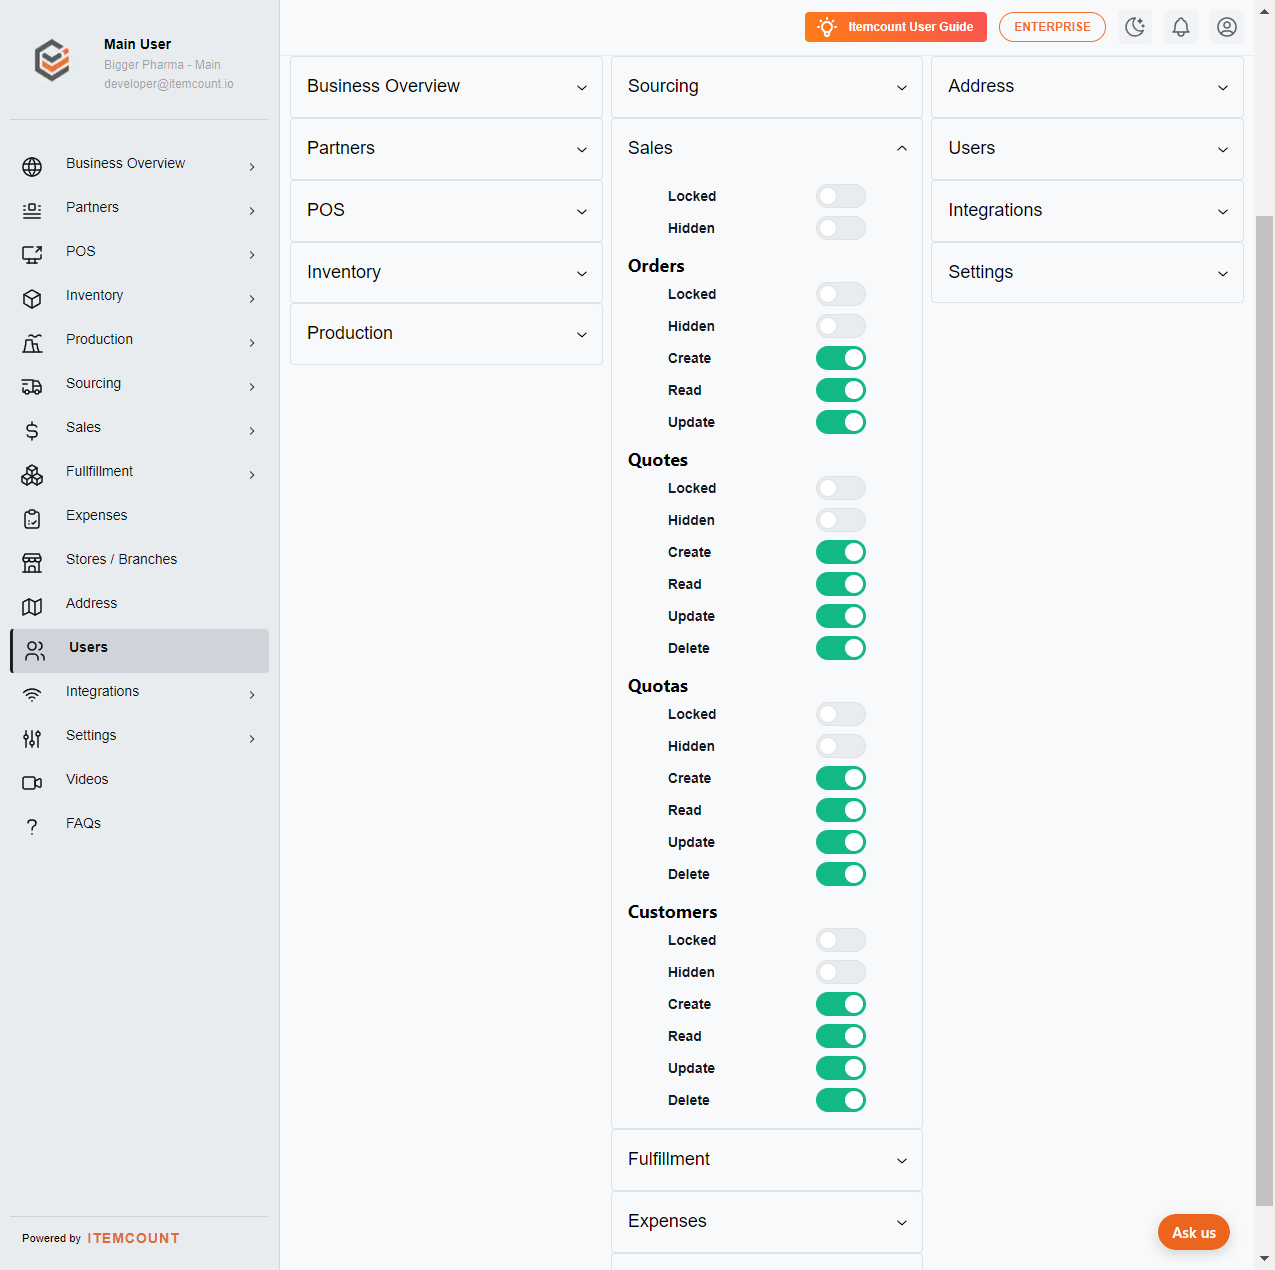Image resolution: width=1275 pixels, height=1270 pixels.
Task: Click the Expenses clipboard icon in sidebar
Action: (x=32, y=519)
